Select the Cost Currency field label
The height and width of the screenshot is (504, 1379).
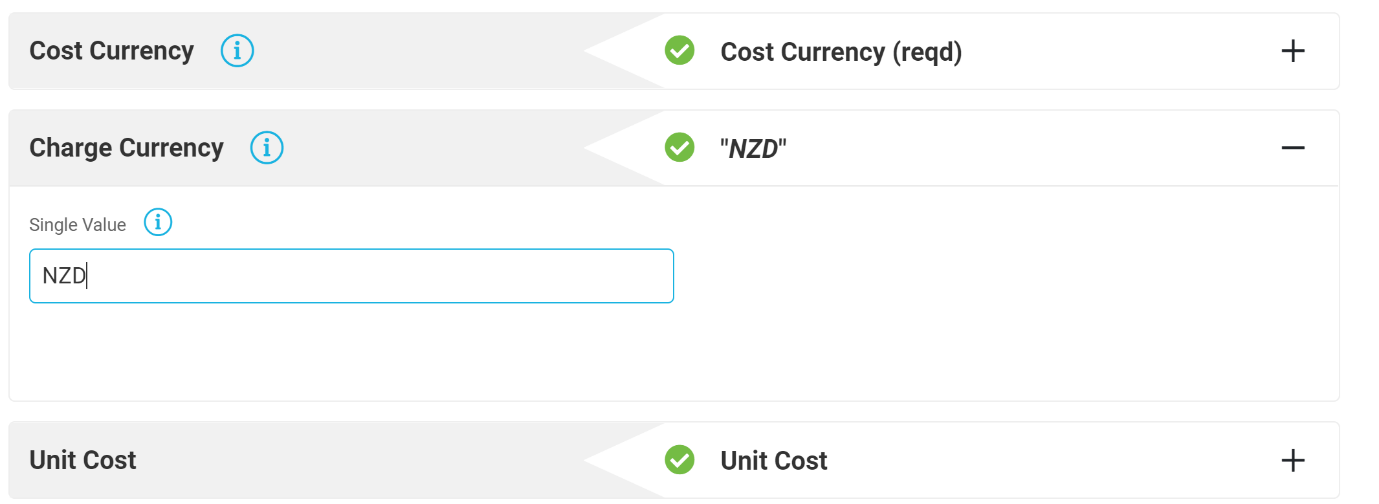click(x=111, y=51)
